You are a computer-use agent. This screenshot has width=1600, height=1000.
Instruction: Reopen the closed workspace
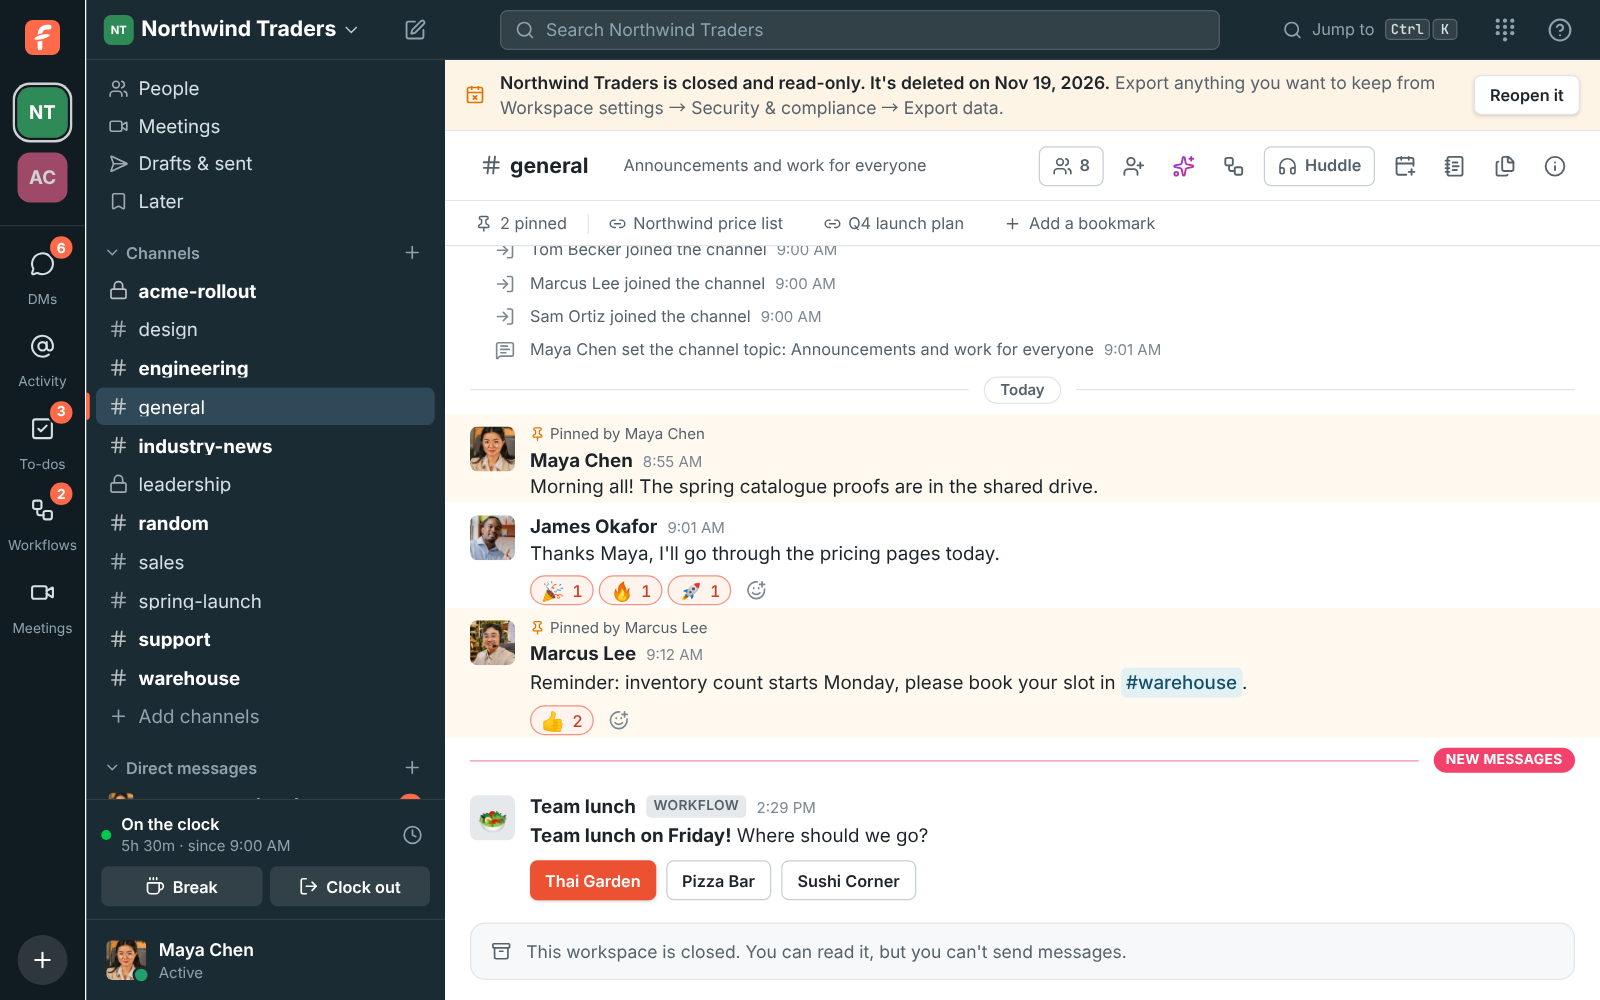pos(1526,95)
